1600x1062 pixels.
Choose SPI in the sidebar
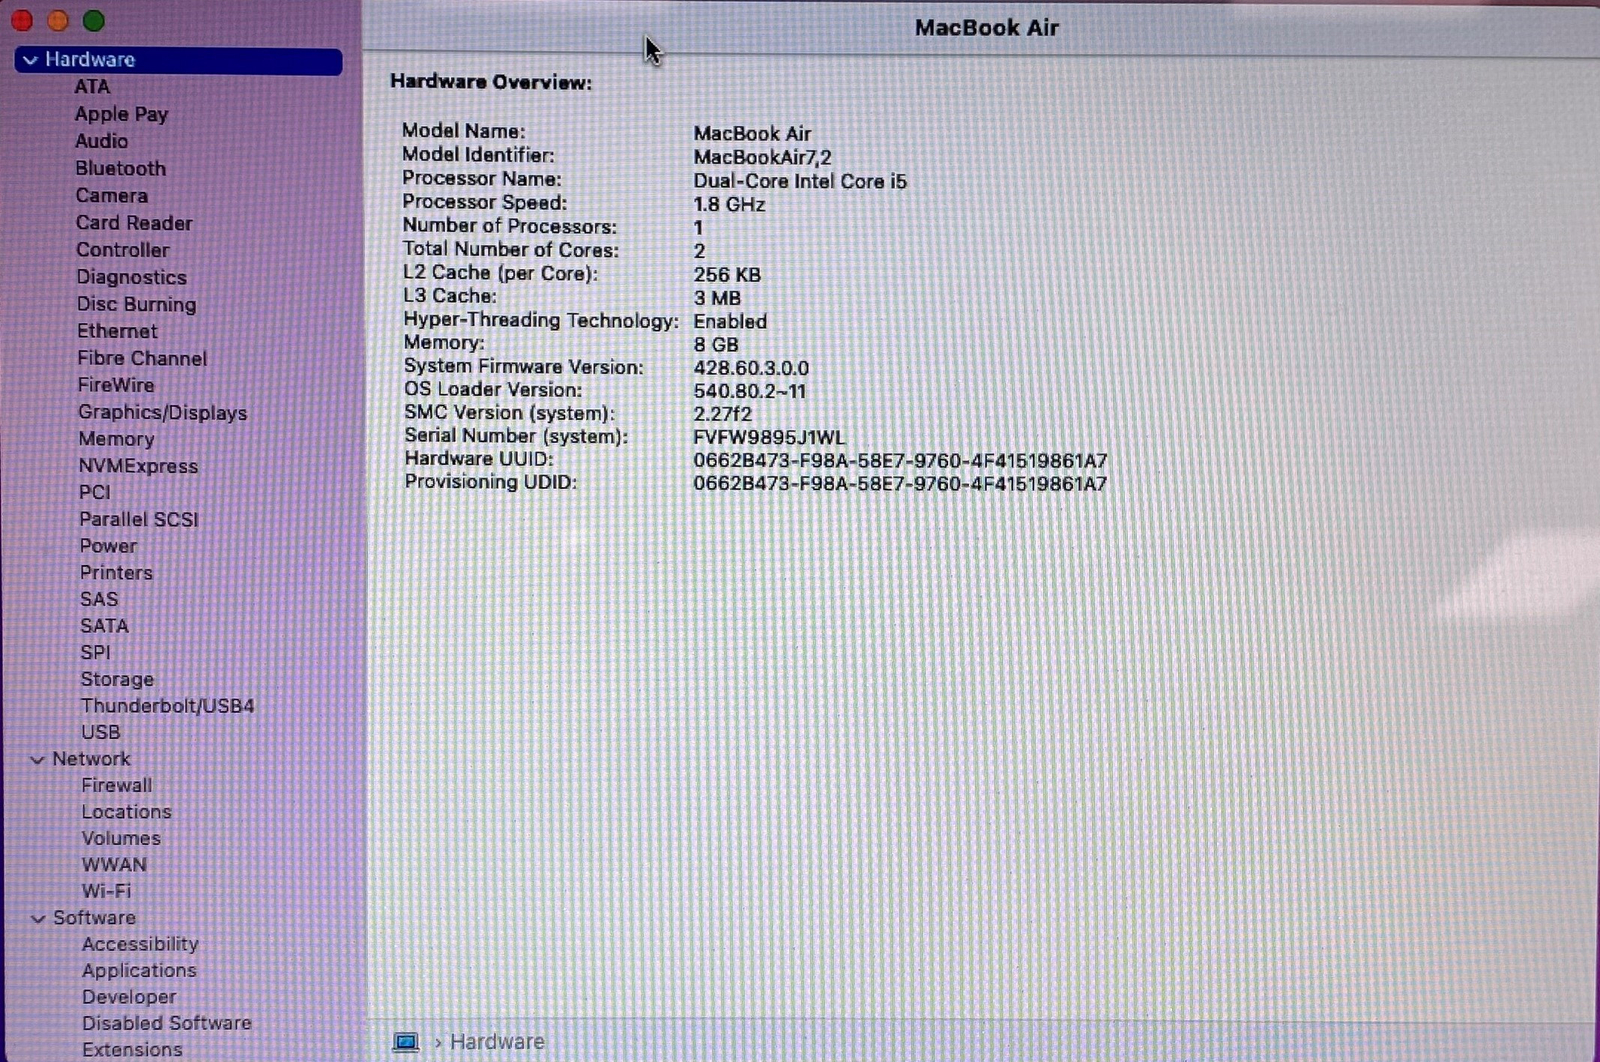pyautogui.click(x=95, y=652)
